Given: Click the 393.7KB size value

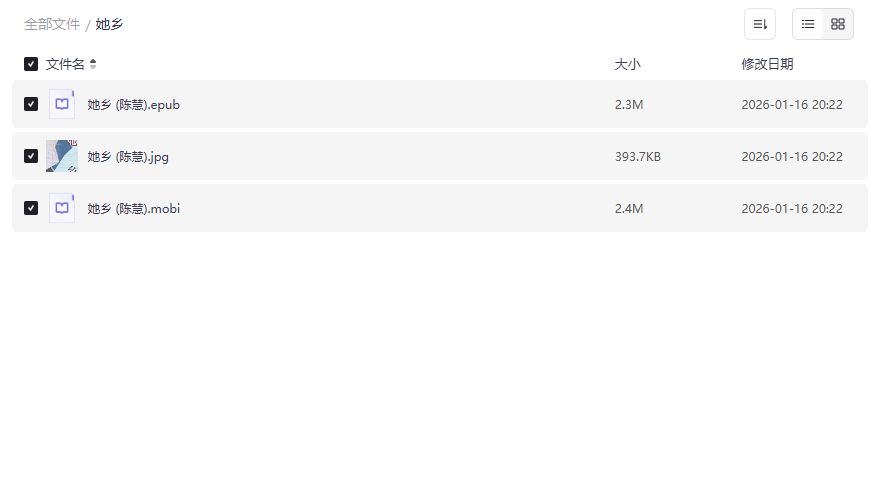Looking at the screenshot, I should tap(637, 156).
